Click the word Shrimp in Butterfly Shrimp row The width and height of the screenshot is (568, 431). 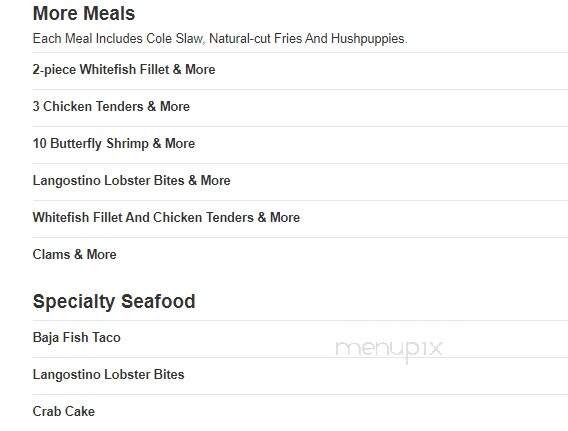tap(127, 144)
